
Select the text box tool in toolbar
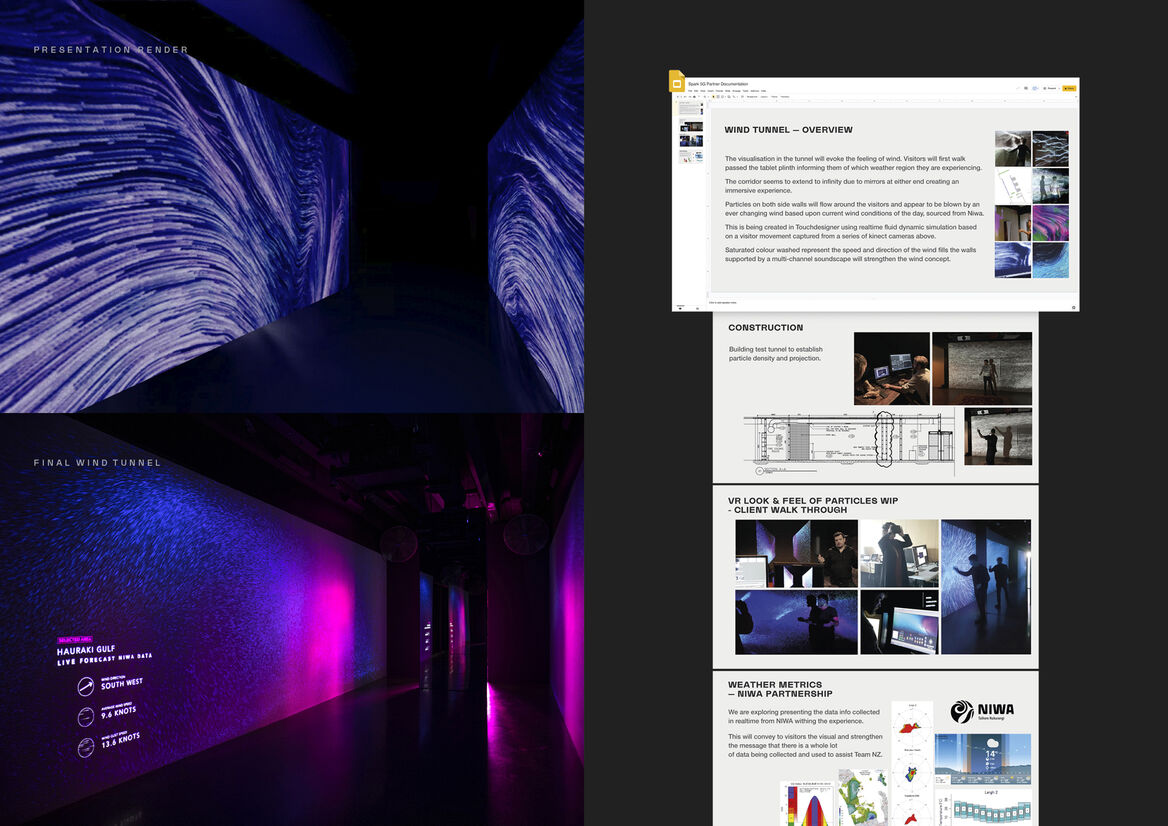[720, 97]
